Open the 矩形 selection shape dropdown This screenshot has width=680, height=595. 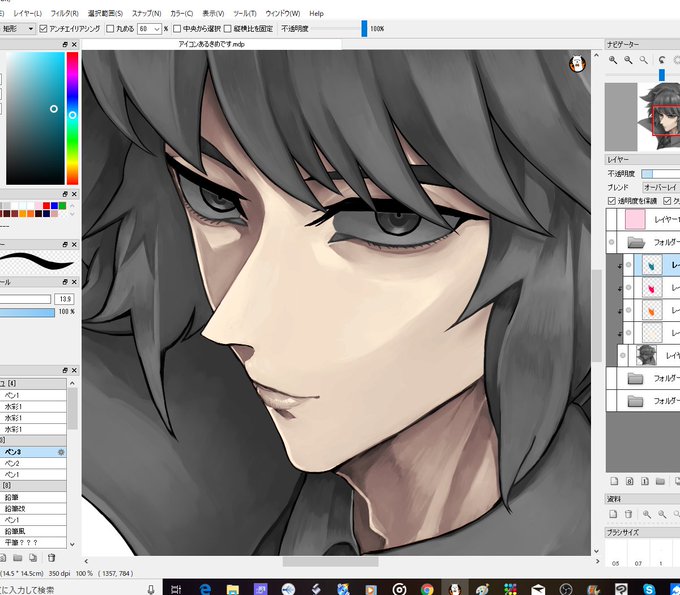click(19, 29)
